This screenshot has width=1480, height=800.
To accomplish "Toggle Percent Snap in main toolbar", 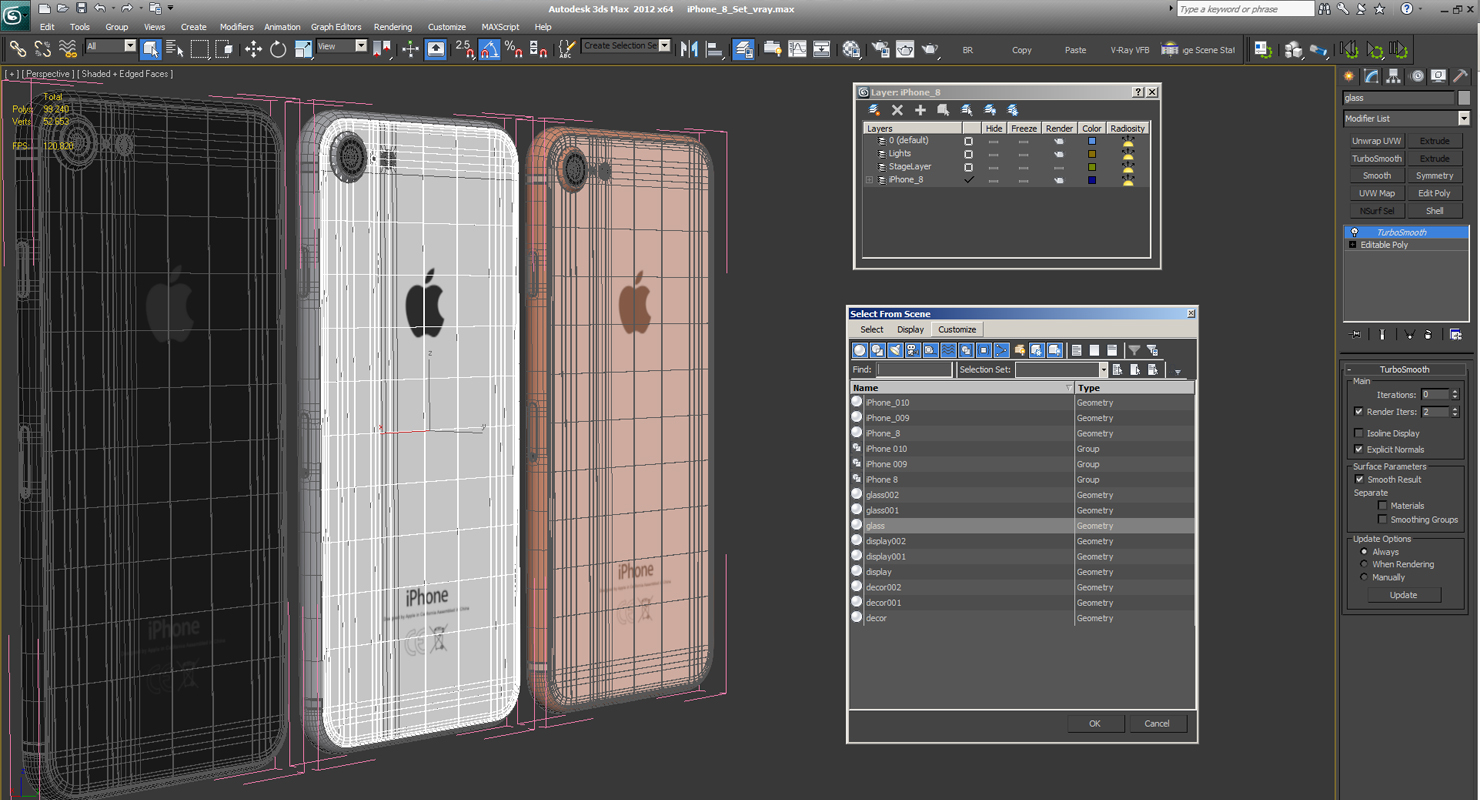I will 513,48.
